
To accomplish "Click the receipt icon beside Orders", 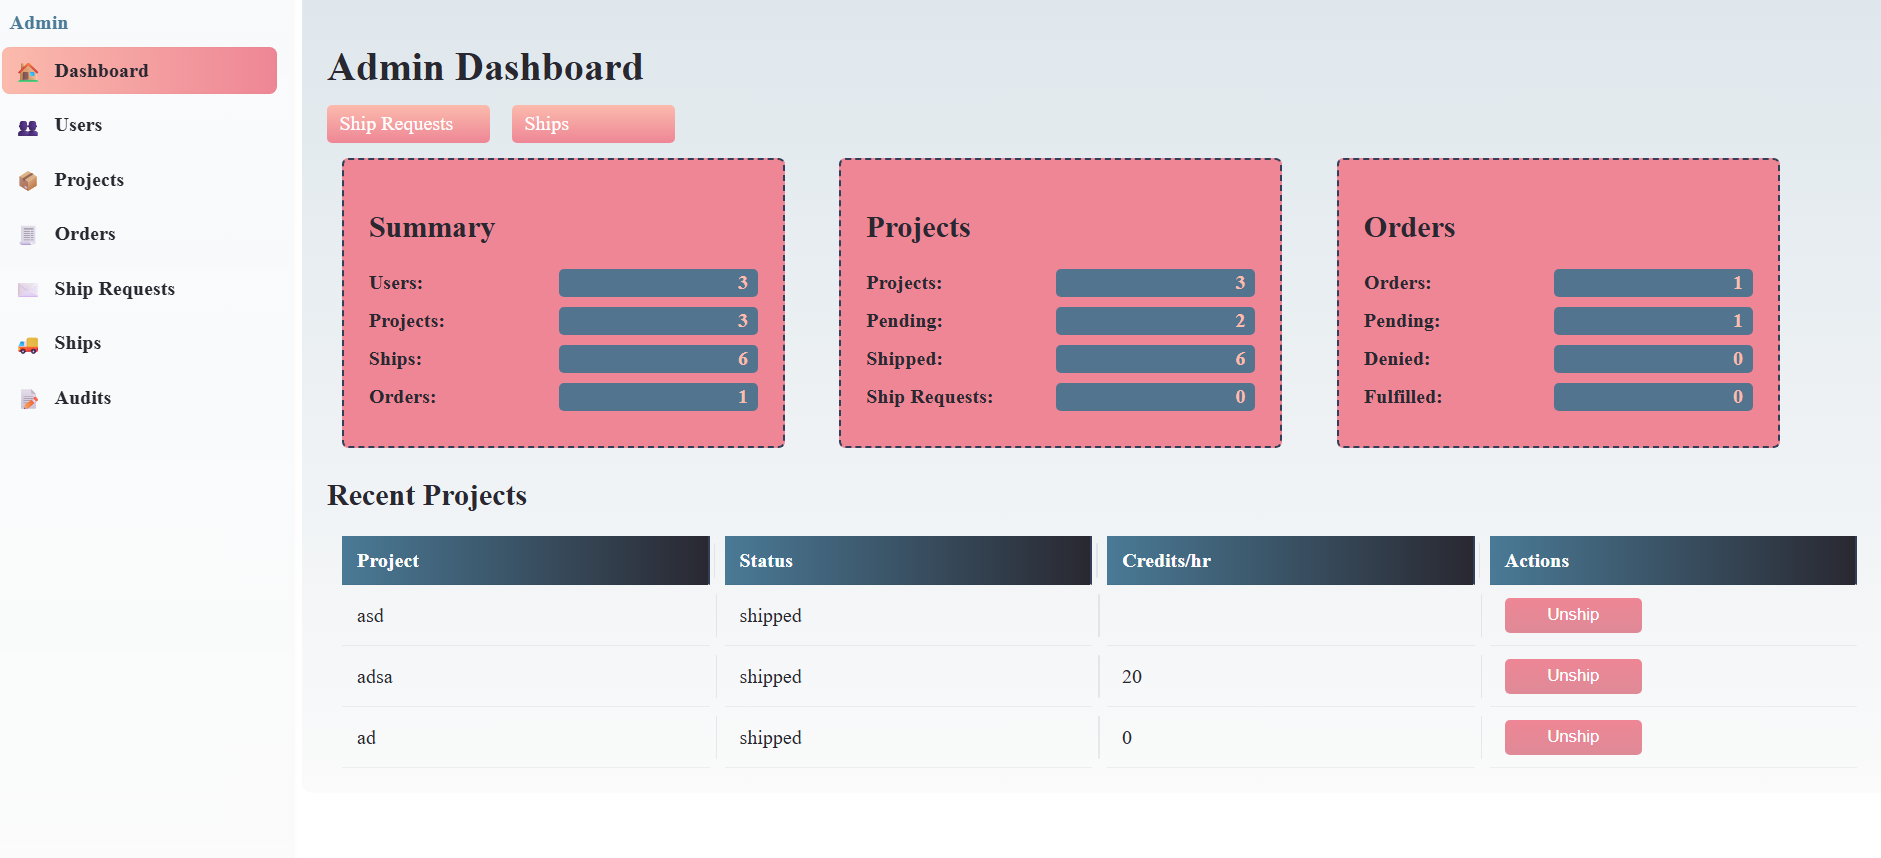I will pos(28,235).
